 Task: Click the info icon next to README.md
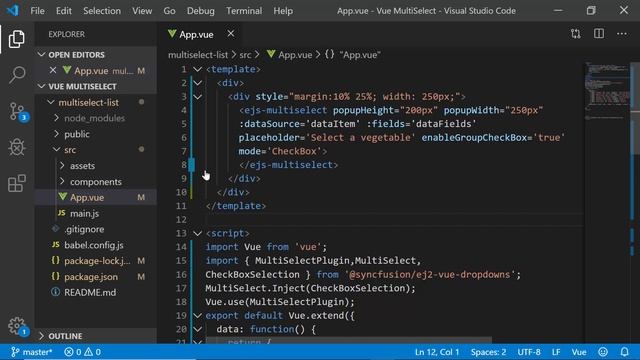(x=56, y=292)
